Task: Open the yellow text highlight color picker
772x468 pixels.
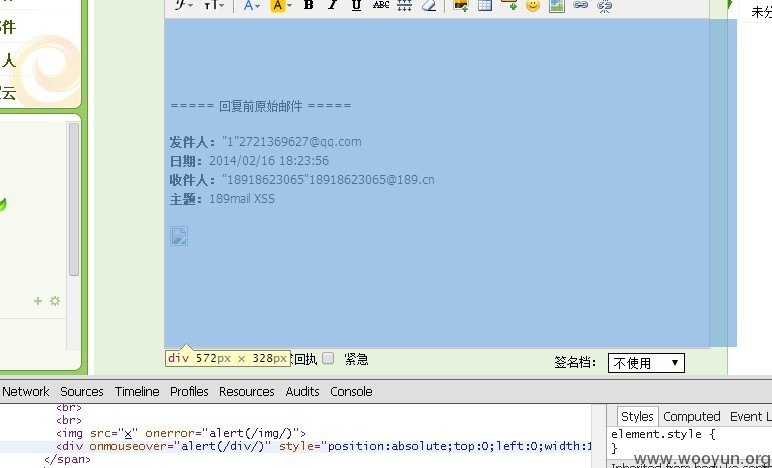Action: [281, 5]
